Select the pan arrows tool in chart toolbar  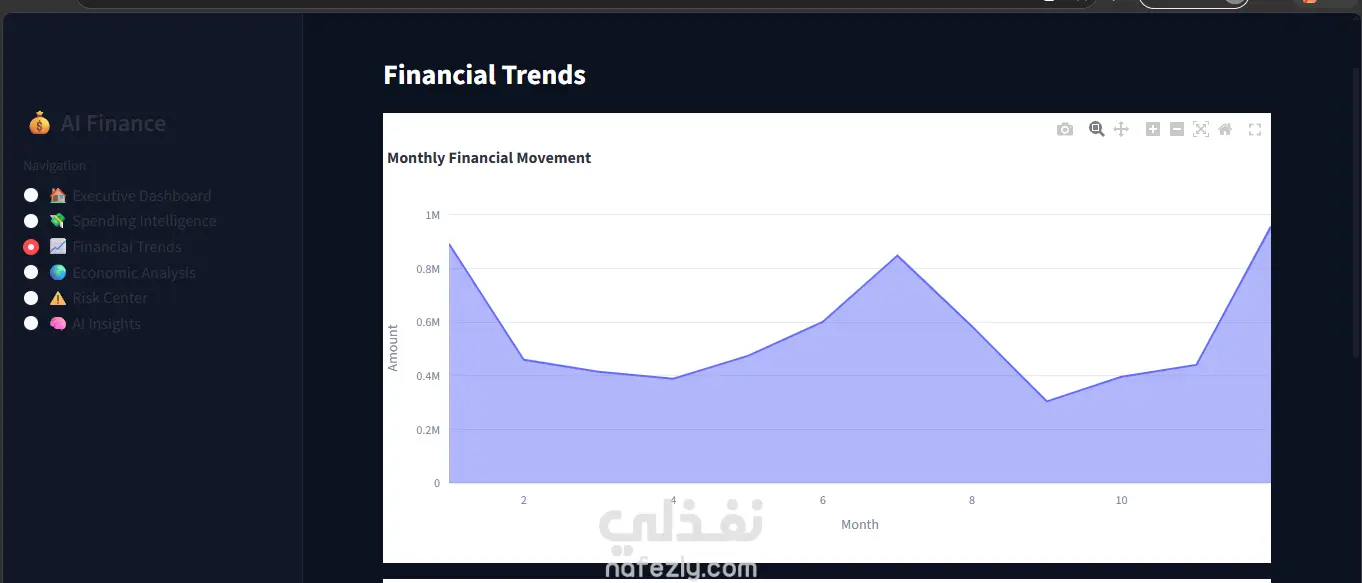1121,129
